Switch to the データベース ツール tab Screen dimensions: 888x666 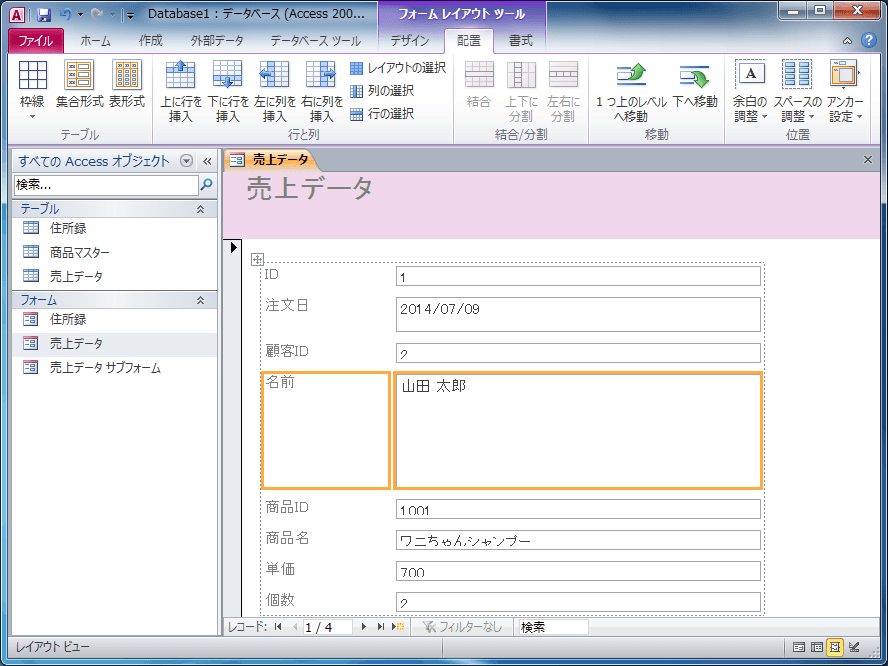click(315, 41)
